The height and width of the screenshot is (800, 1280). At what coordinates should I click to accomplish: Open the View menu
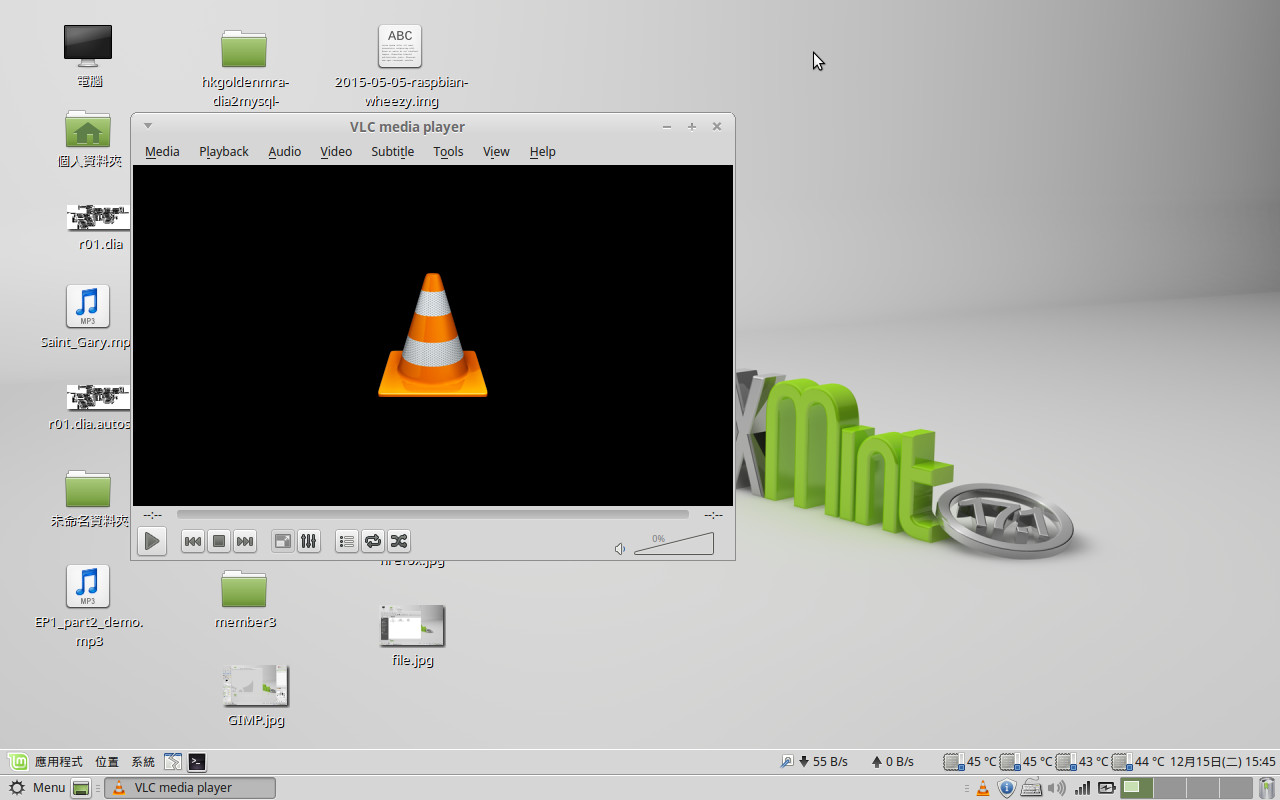click(x=496, y=152)
